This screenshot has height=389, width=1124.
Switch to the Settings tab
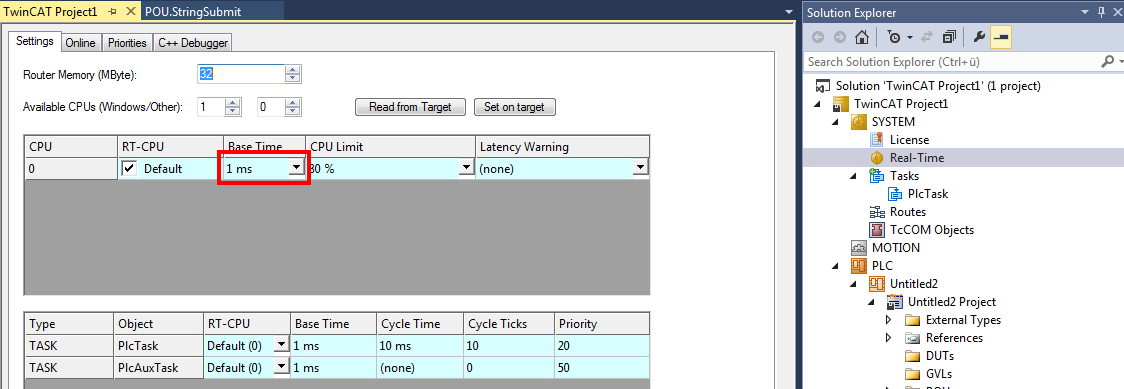click(x=34, y=42)
